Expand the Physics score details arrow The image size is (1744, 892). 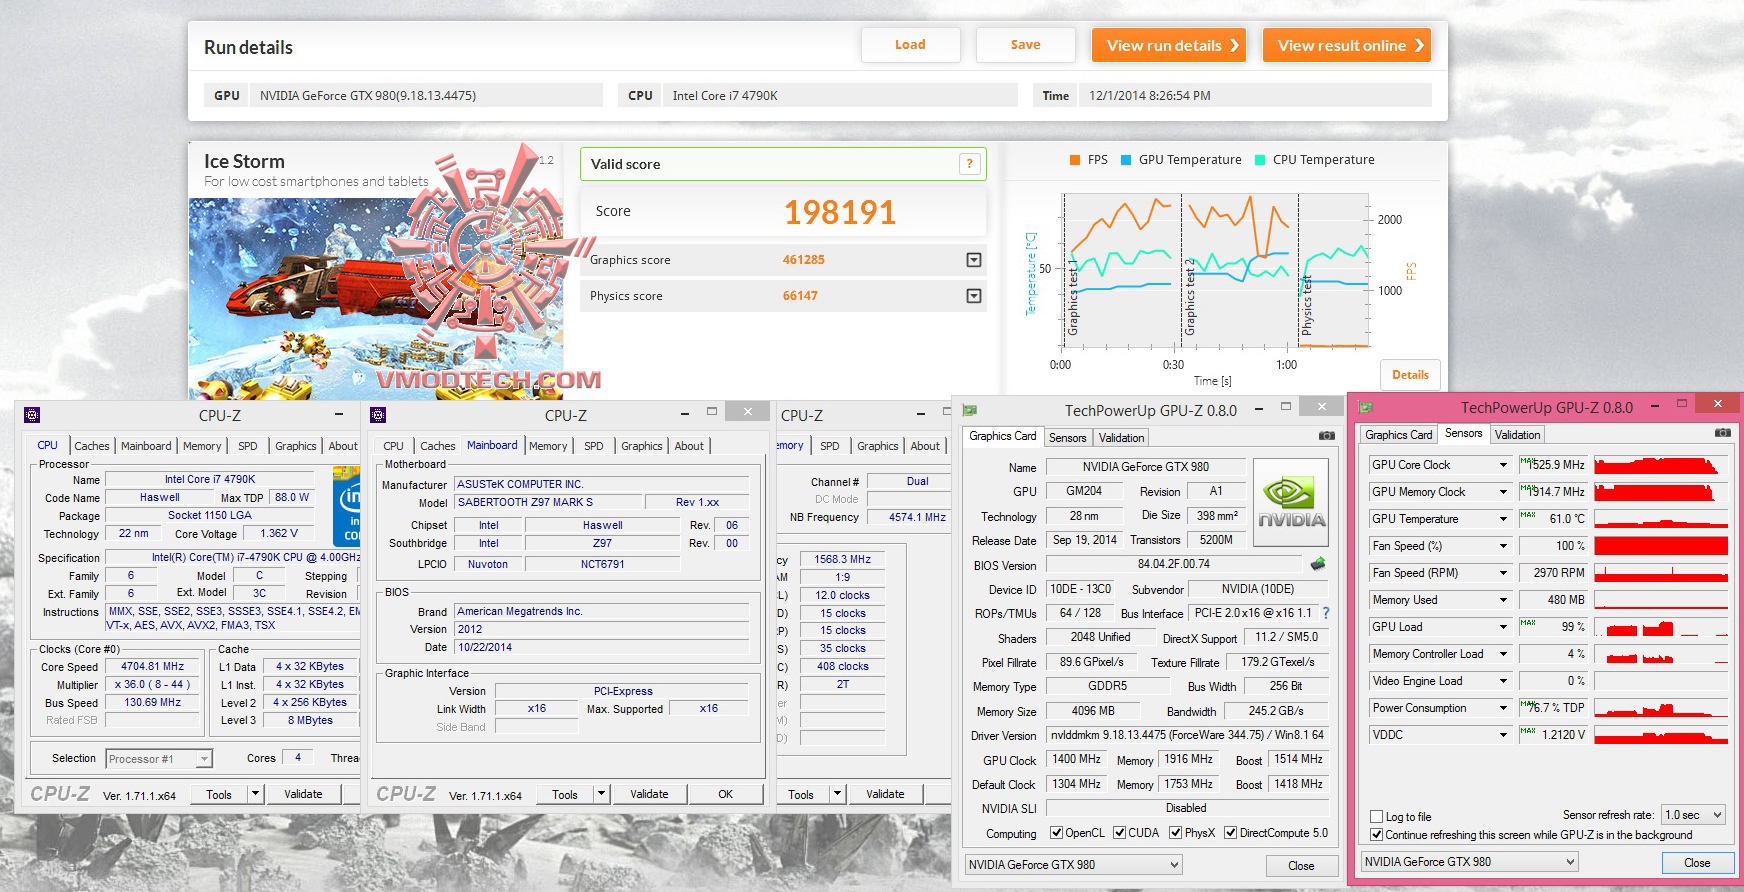tap(974, 296)
